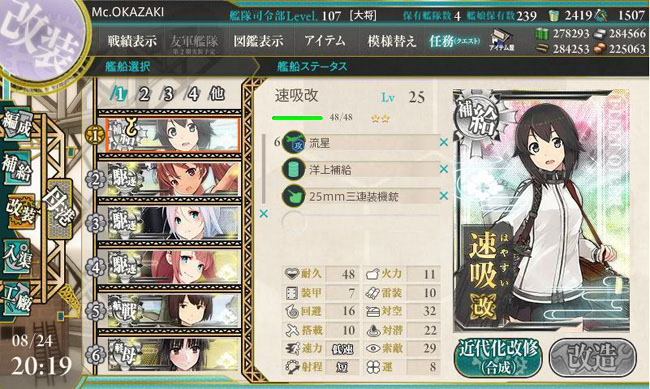Remove the 25mm三連装機銃 equipment with X
The width and height of the screenshot is (650, 389).
pyautogui.click(x=444, y=196)
